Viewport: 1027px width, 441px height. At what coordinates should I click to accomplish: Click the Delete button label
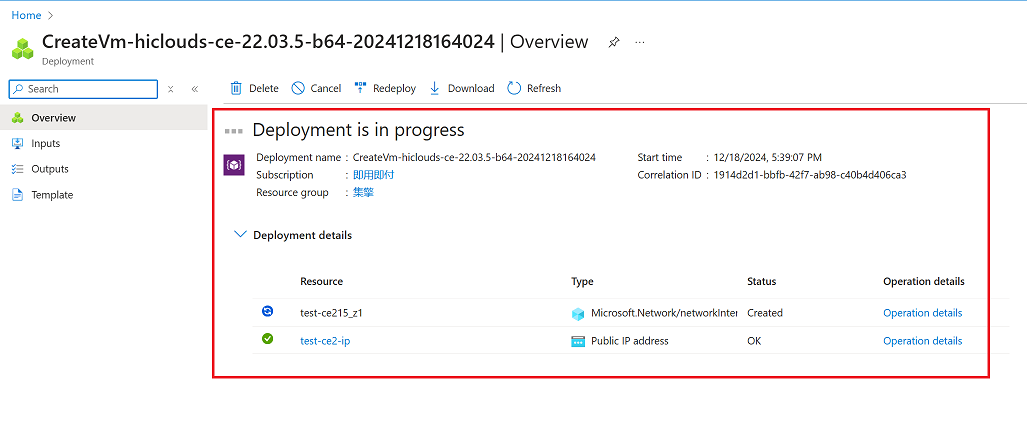pos(264,88)
